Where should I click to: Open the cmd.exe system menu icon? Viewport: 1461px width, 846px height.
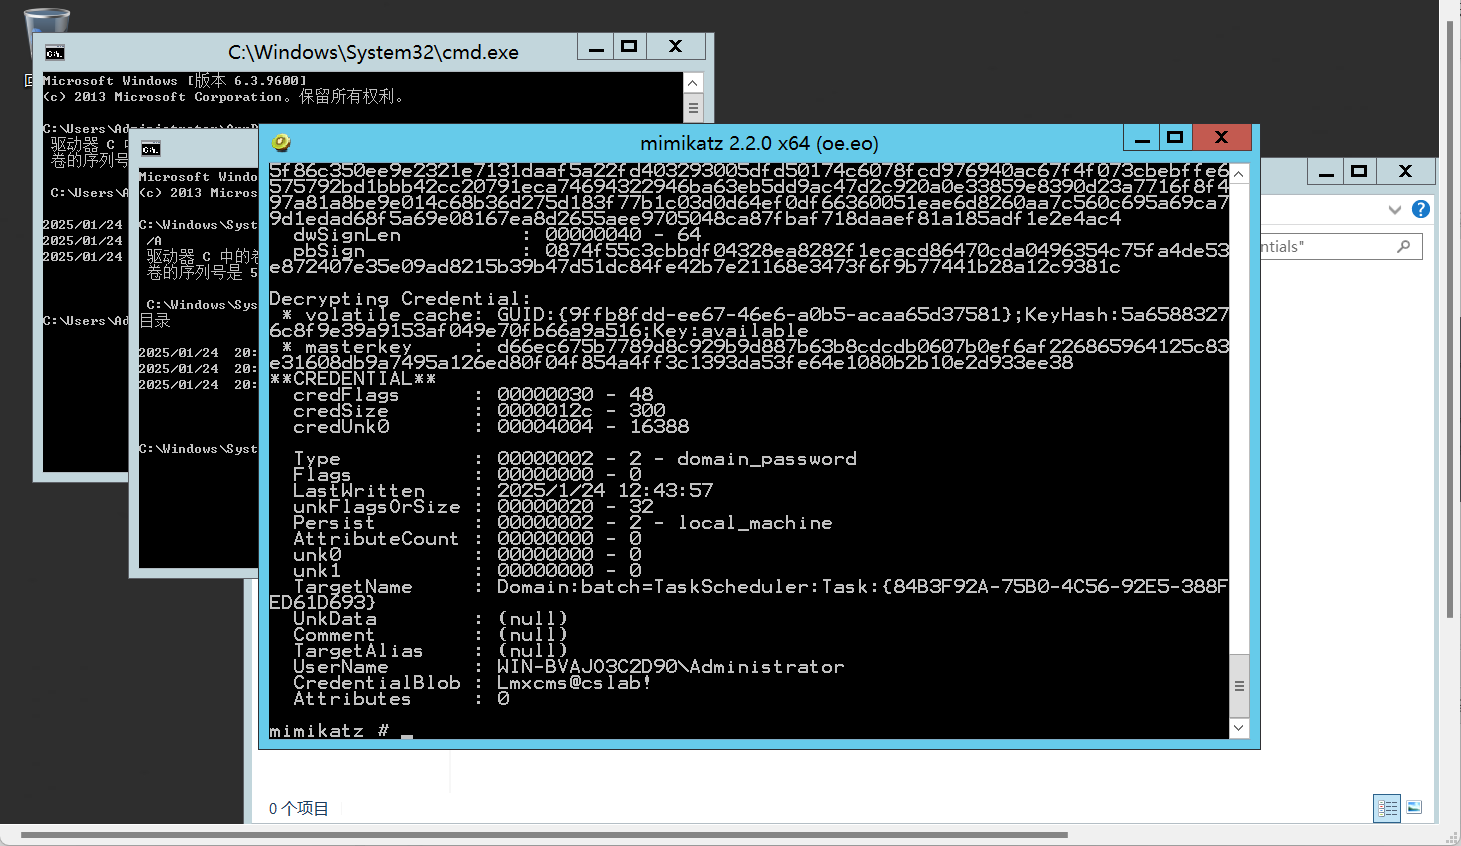54,53
